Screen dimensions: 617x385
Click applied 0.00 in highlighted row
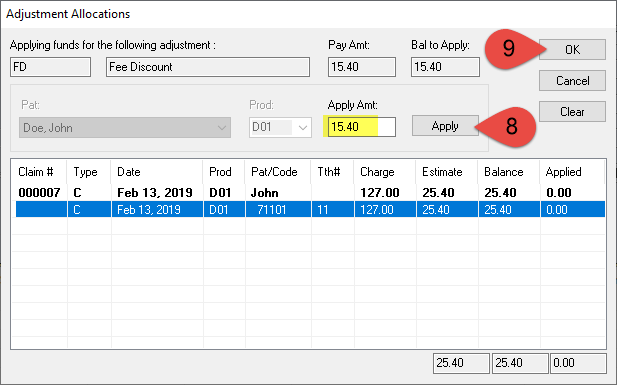[x=557, y=209]
